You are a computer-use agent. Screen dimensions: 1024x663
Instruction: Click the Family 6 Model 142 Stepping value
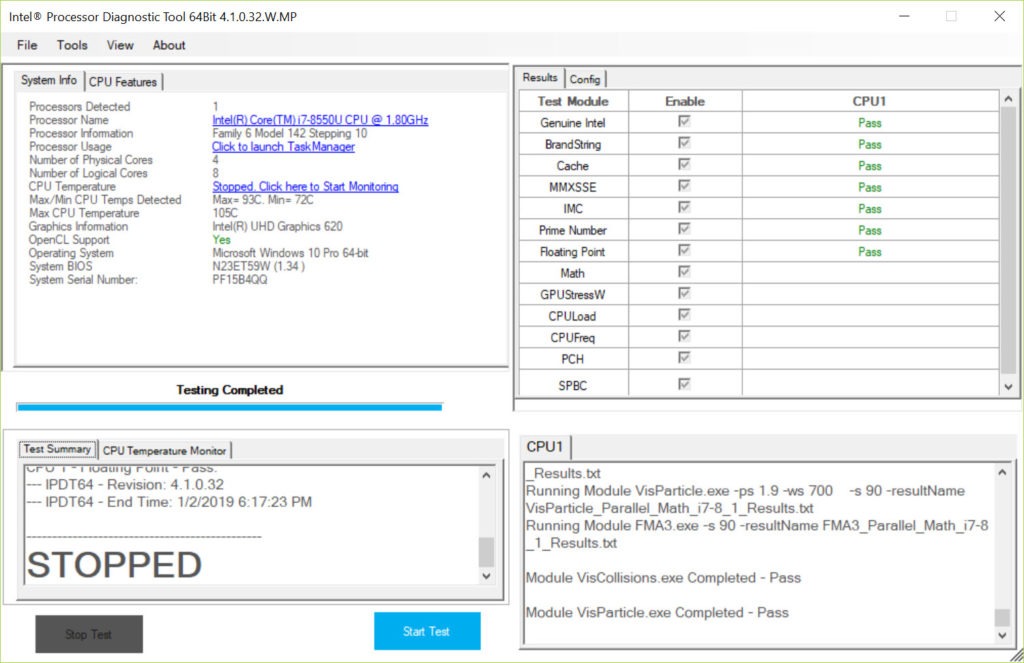(290, 133)
